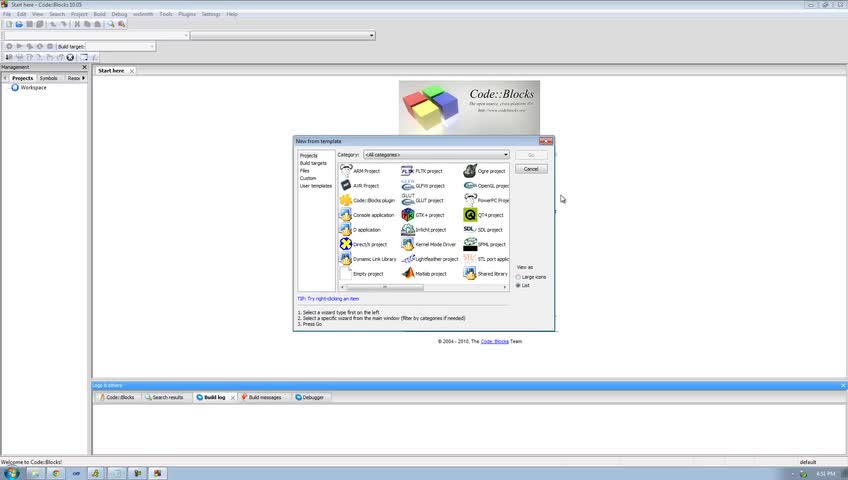Select the ARM Project template icon
The height and width of the screenshot is (480, 848).
(346, 171)
